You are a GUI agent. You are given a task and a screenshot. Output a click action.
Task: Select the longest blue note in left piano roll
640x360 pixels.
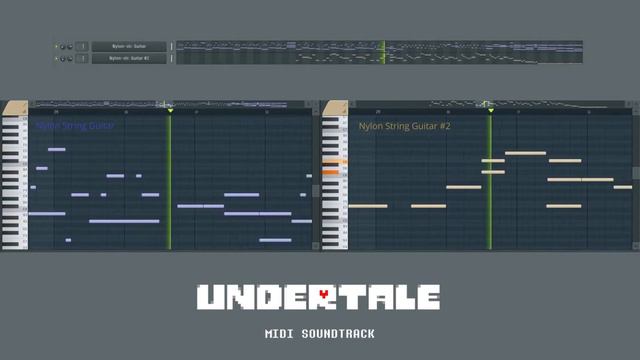(124, 221)
